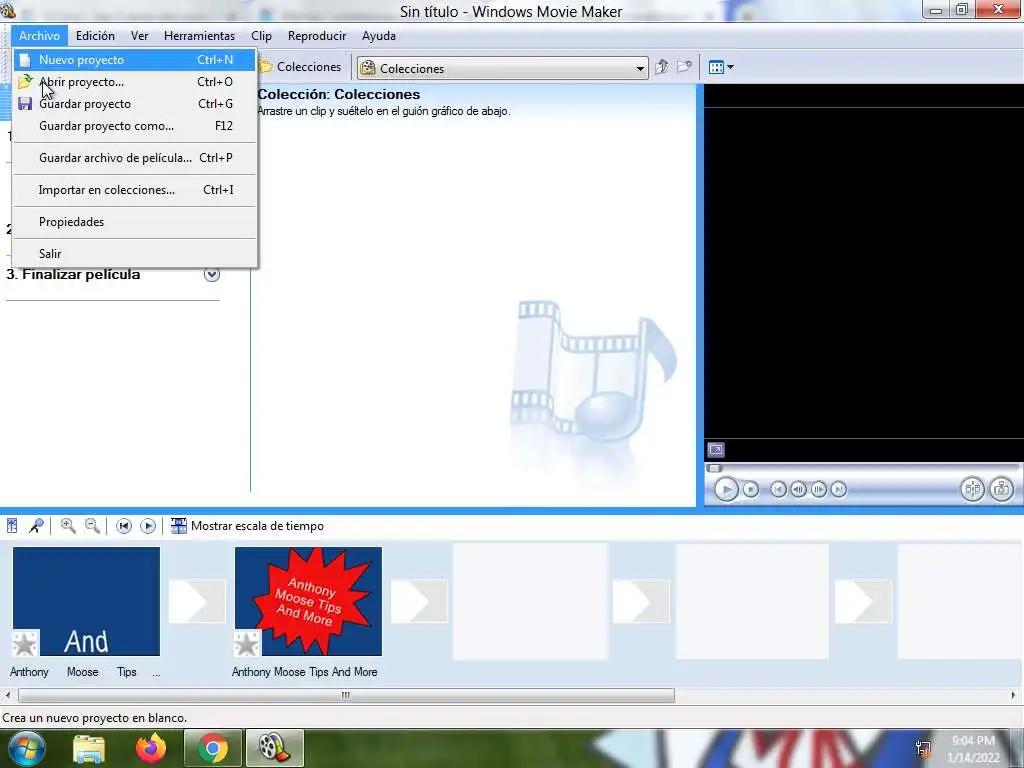The height and width of the screenshot is (768, 1024).
Task: Open the Clip menu
Action: (x=261, y=36)
